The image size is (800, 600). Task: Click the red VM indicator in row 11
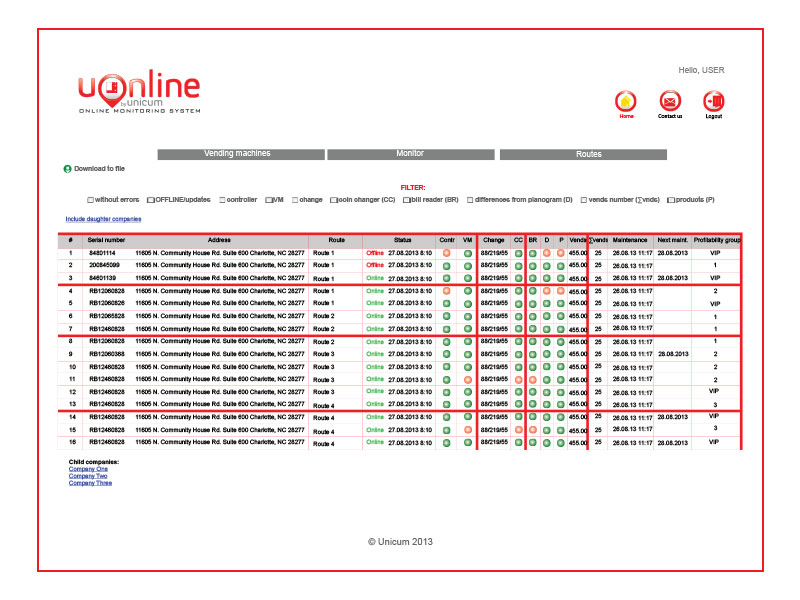(467, 379)
